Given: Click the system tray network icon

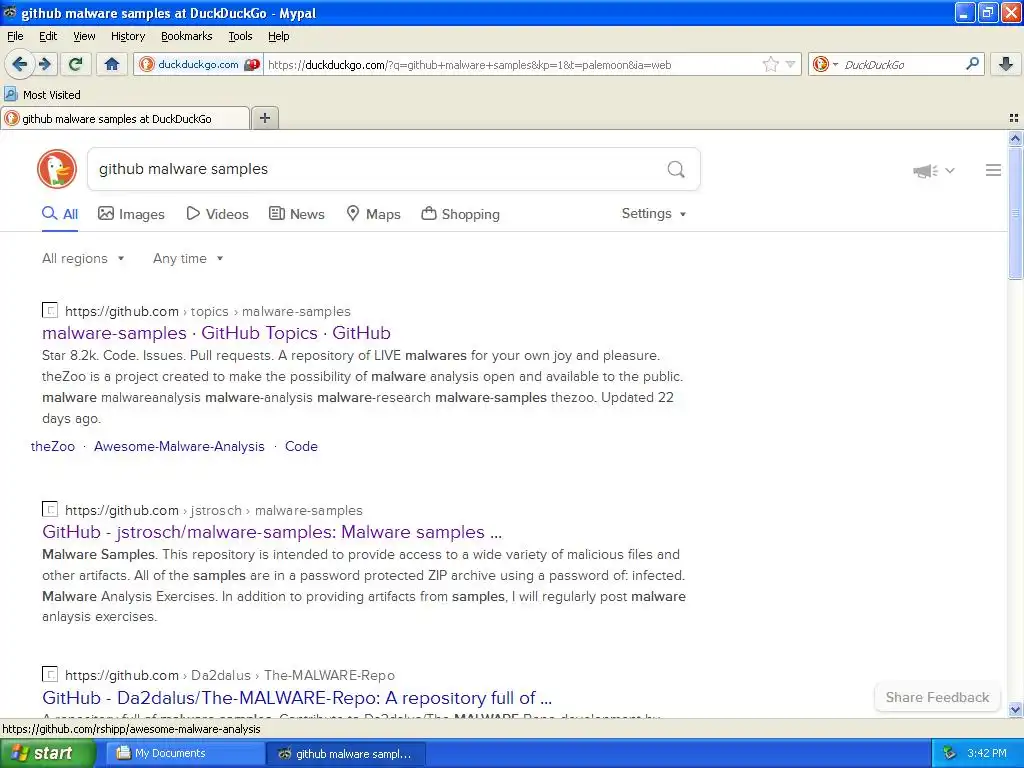Looking at the screenshot, I should click(950, 754).
